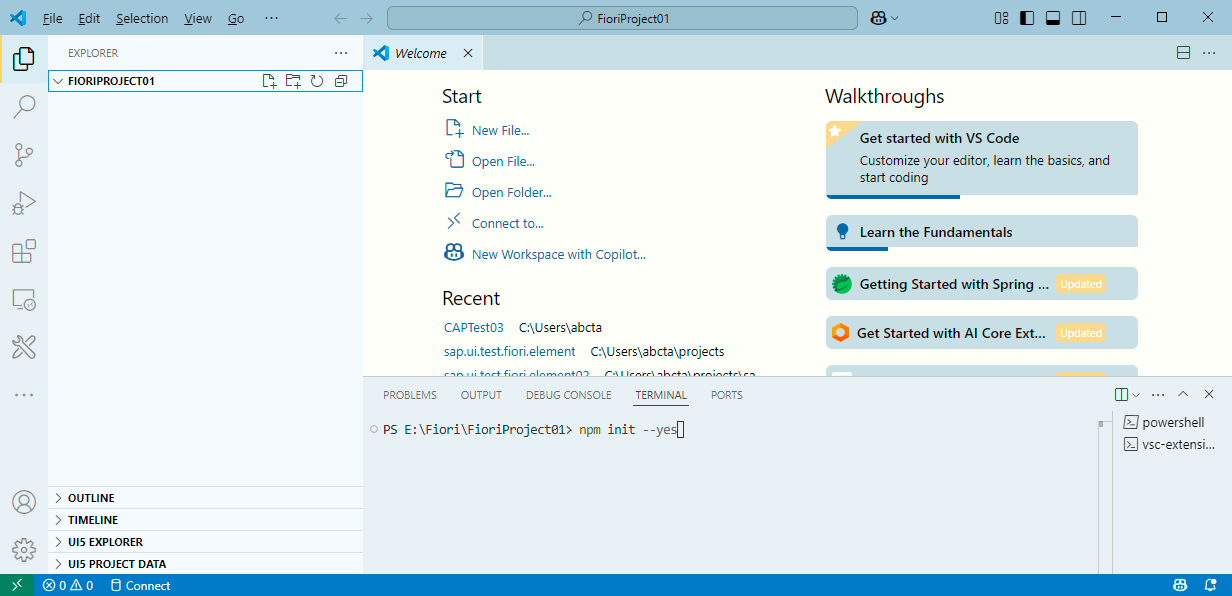Click New Folder icon in FIORIPROJECT01 header
Screen dimensions: 1232x596
pyautogui.click(x=293, y=81)
